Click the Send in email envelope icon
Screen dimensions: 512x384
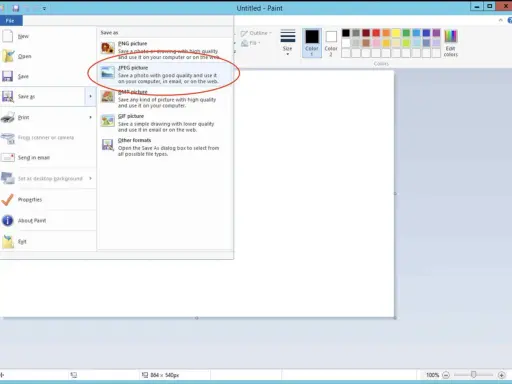tap(8, 157)
